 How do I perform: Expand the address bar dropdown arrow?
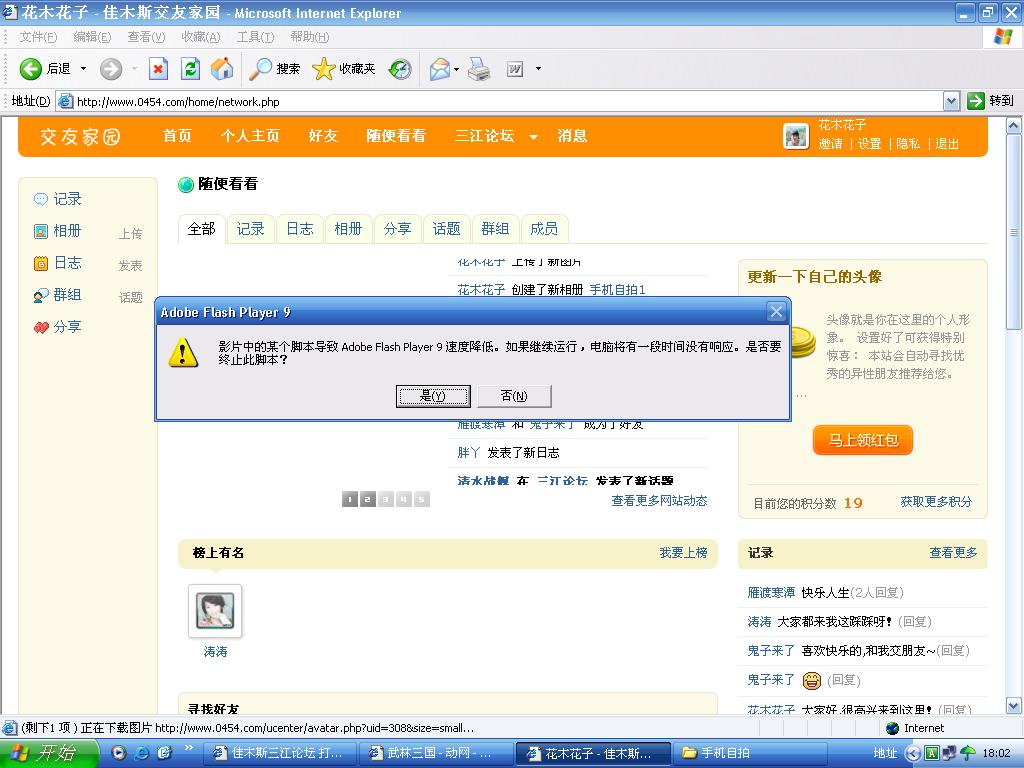click(x=951, y=101)
